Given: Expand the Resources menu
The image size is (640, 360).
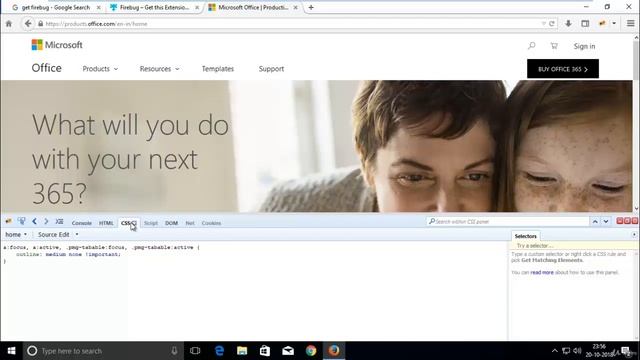Looking at the screenshot, I should click(160, 69).
